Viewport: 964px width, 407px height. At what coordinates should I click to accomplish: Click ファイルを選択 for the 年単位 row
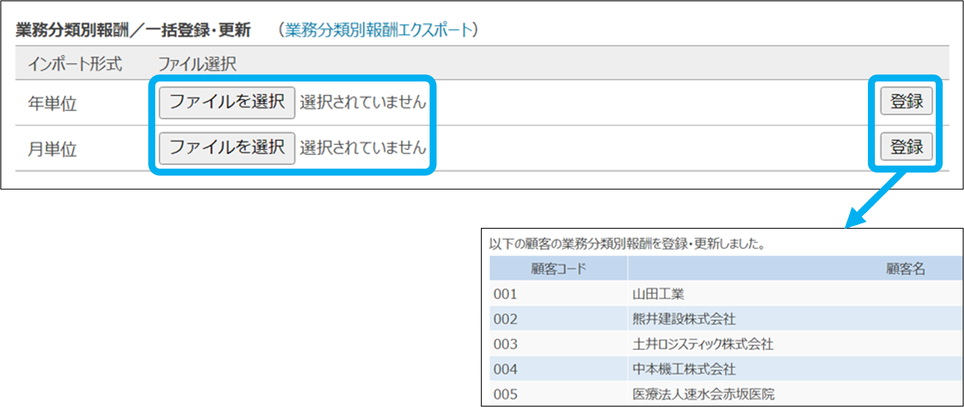(227, 101)
